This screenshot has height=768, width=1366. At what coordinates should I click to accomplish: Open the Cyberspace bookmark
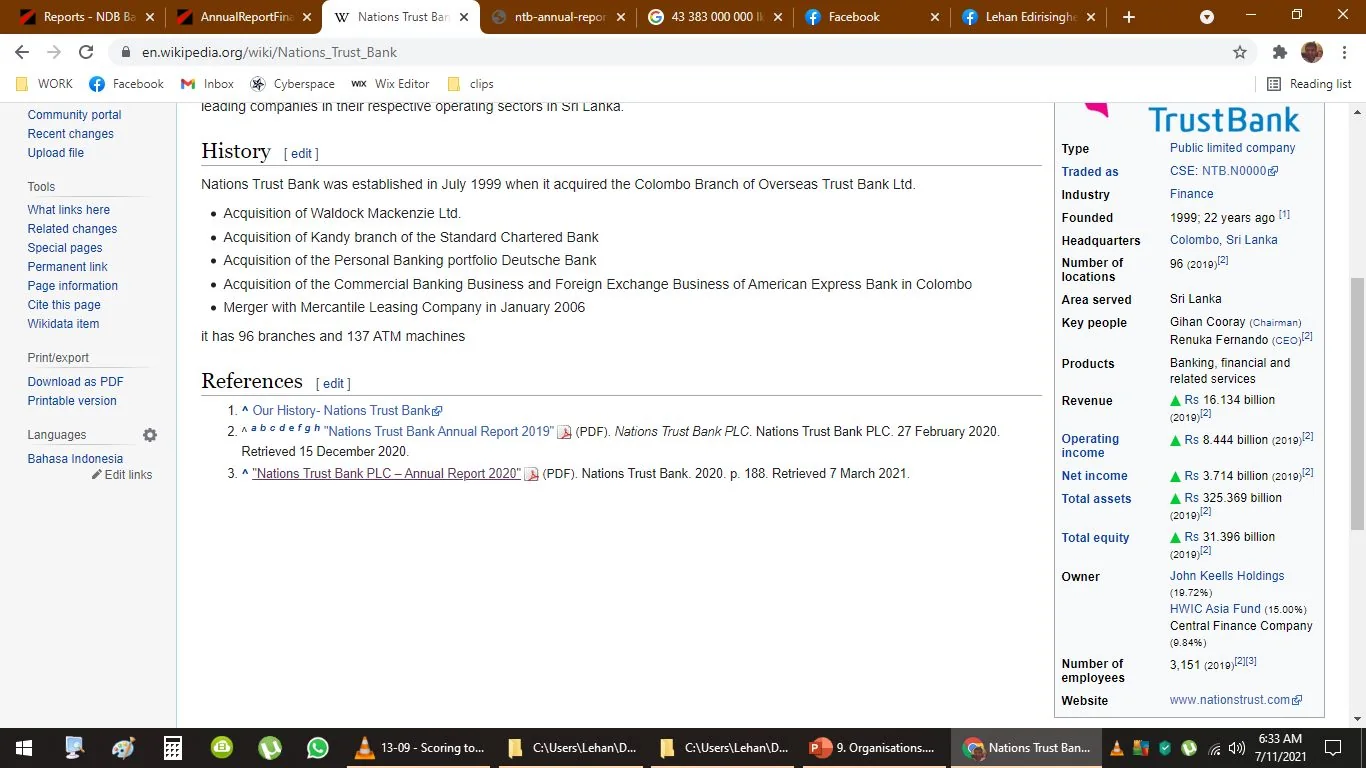tap(292, 84)
